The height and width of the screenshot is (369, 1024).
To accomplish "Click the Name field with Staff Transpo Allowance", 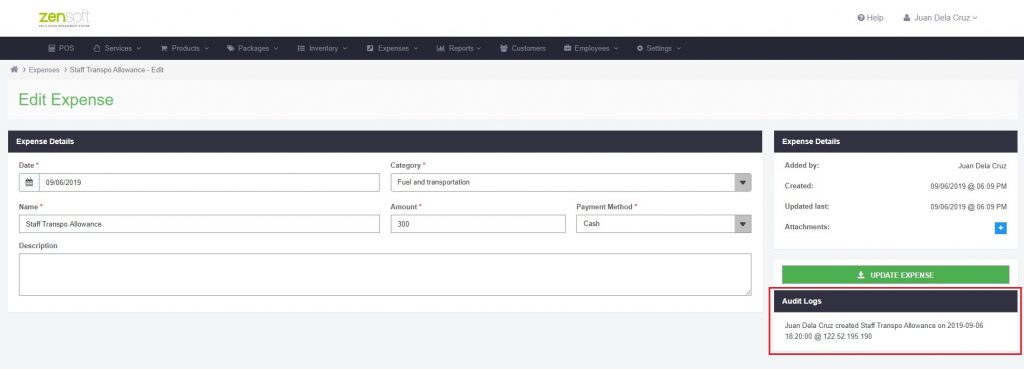I will pos(199,223).
